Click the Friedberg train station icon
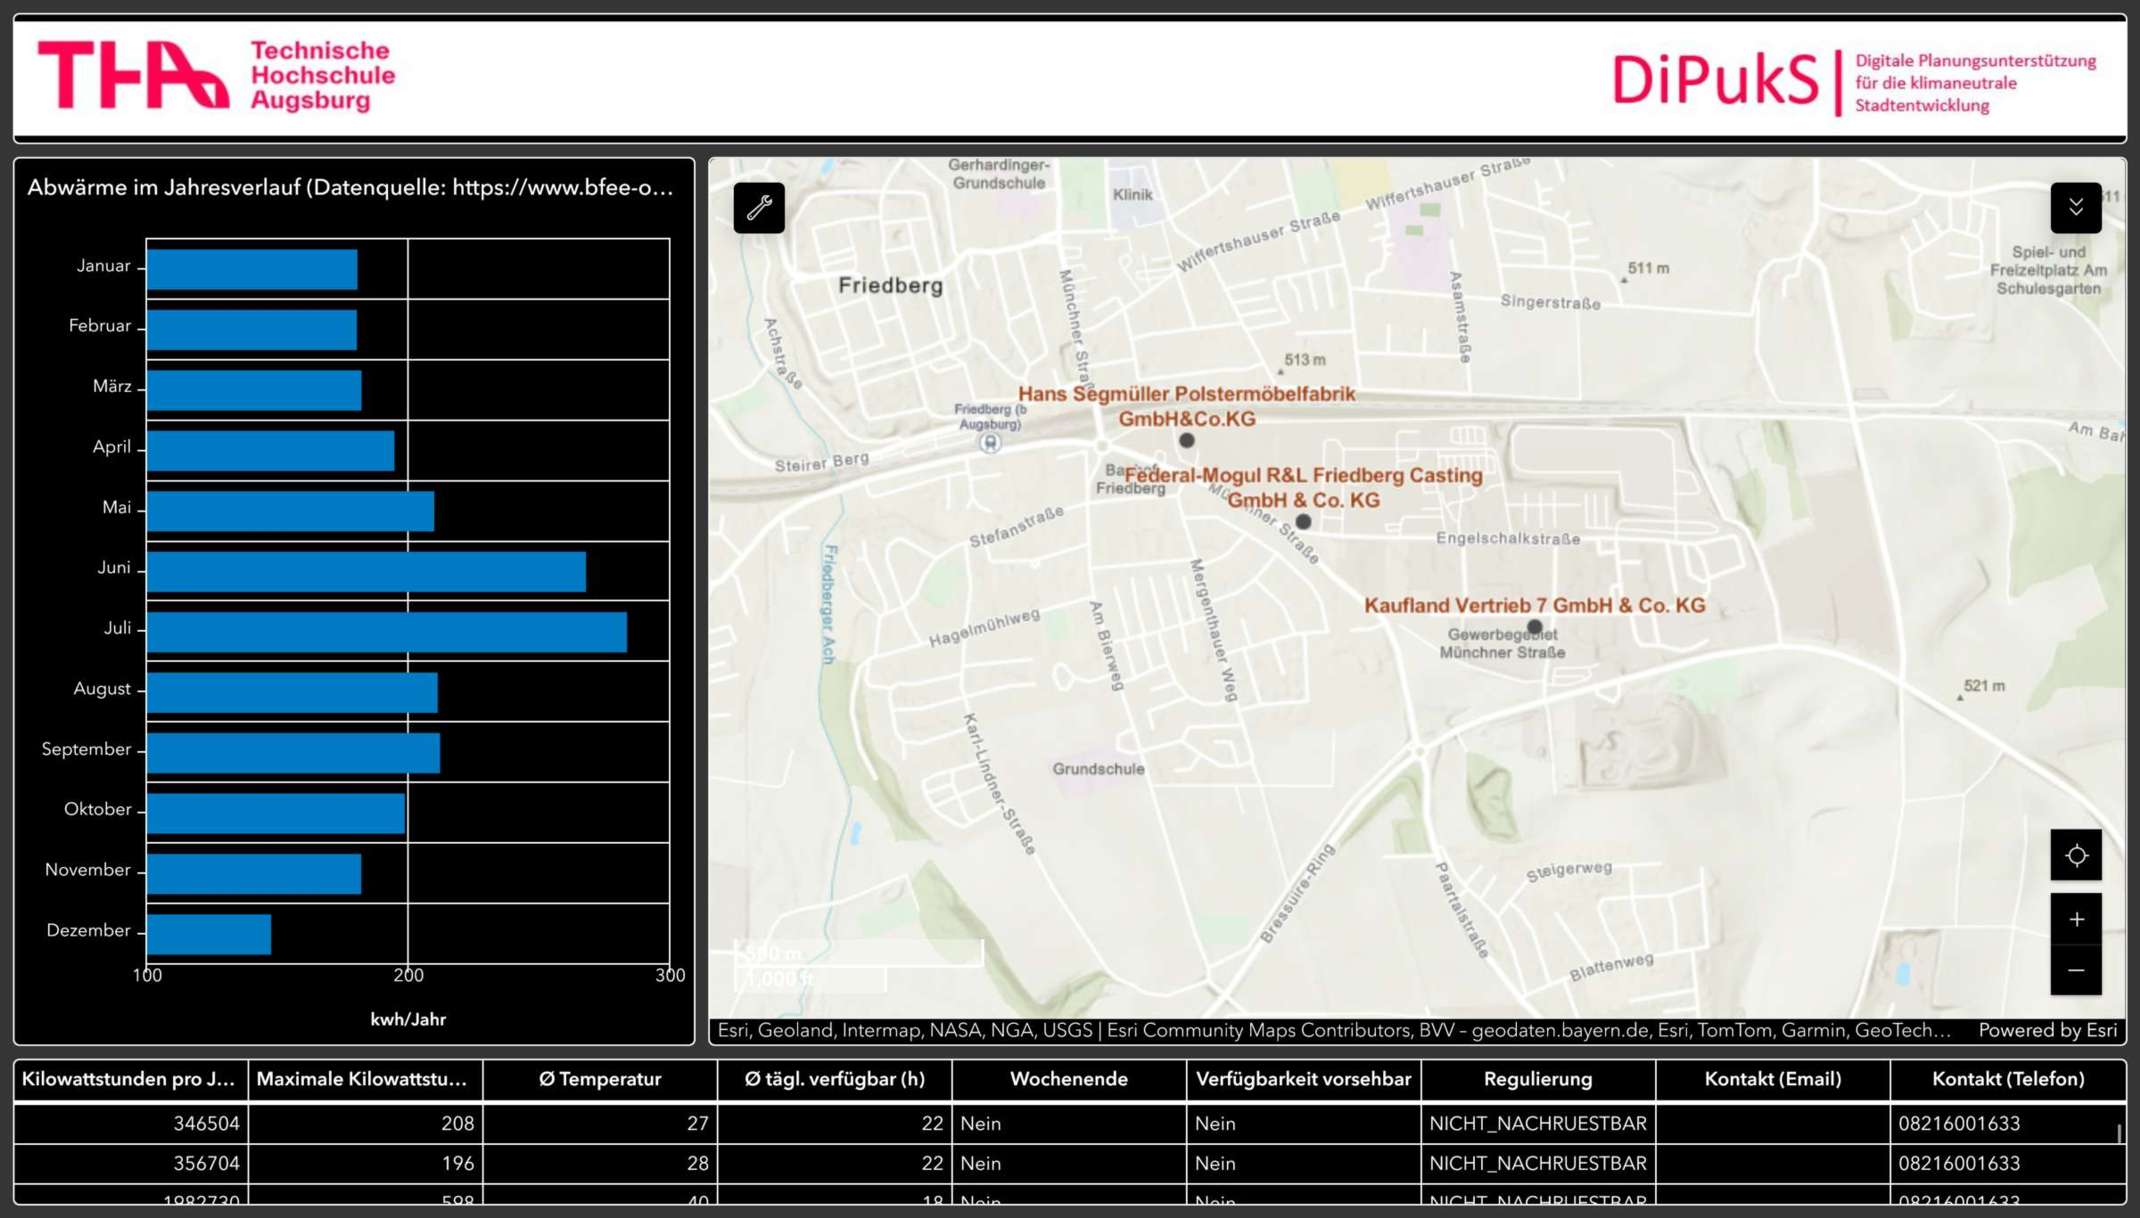Image resolution: width=2140 pixels, height=1218 pixels. pos(990,442)
